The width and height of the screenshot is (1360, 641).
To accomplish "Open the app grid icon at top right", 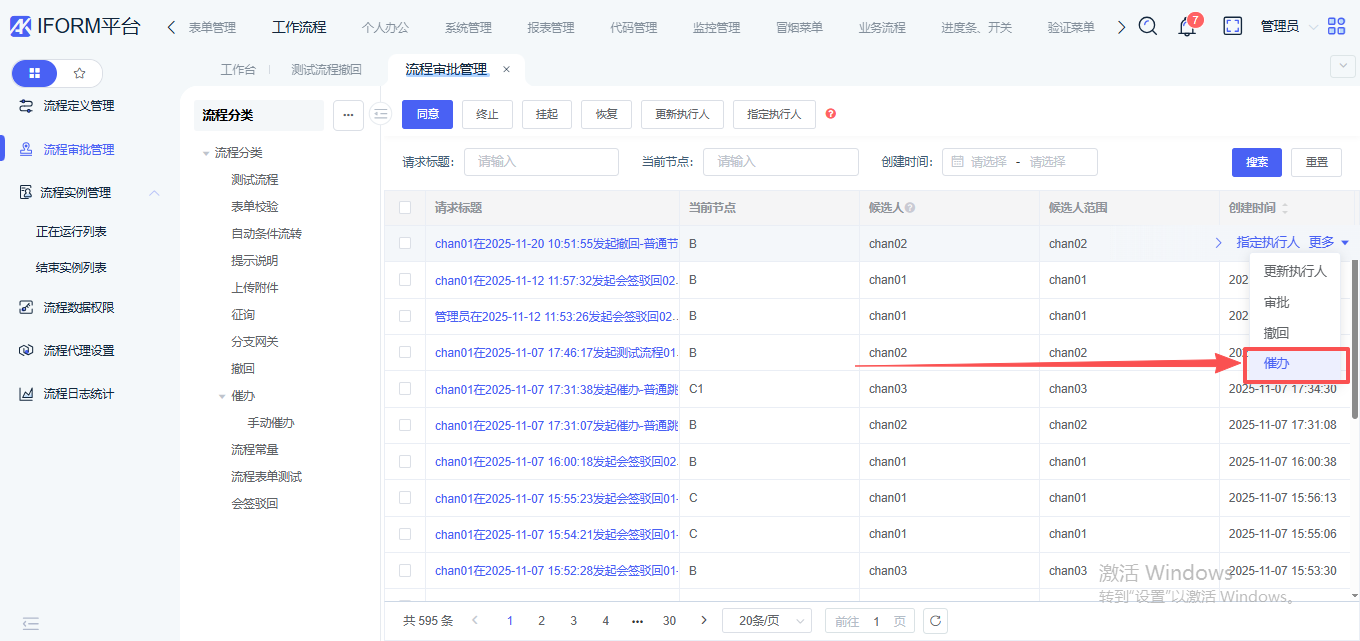I will [x=1336, y=27].
